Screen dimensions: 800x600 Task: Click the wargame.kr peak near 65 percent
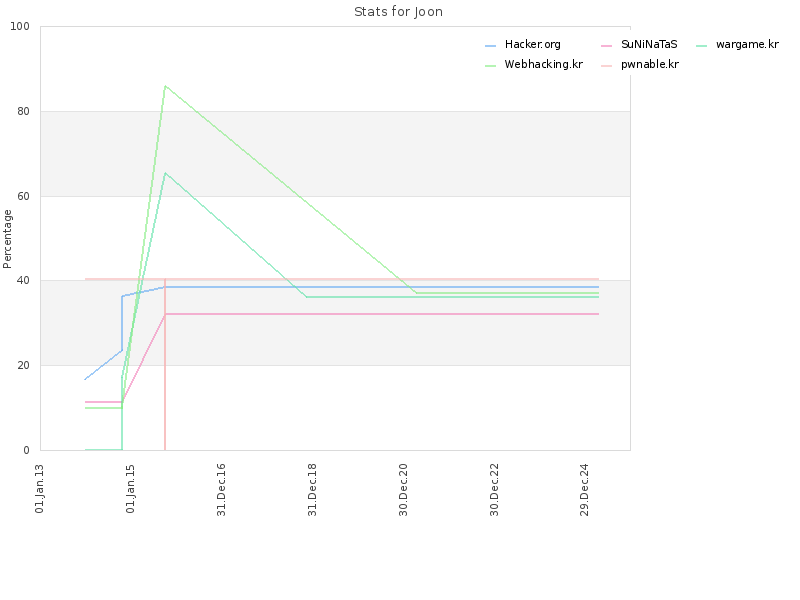165,173
